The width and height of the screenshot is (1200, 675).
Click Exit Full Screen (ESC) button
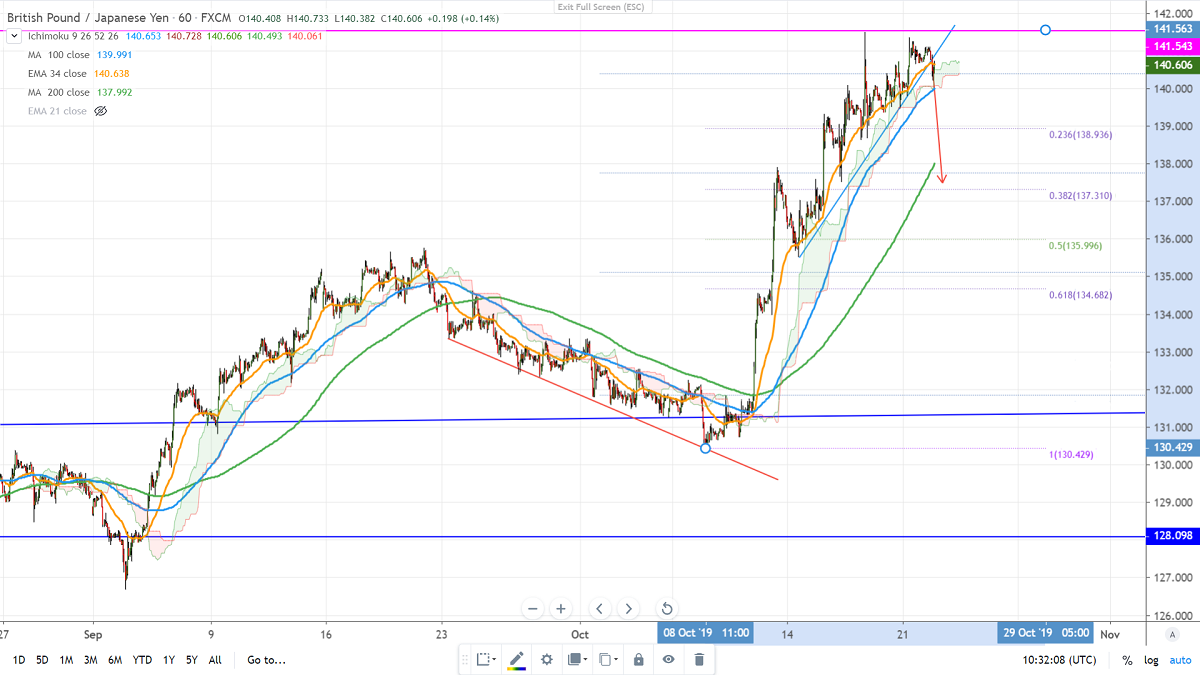click(x=599, y=7)
